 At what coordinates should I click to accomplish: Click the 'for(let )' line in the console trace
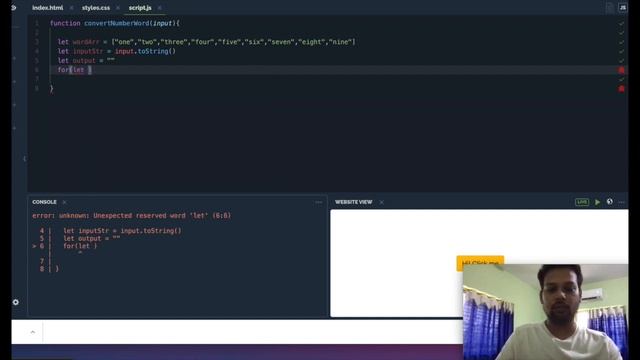pos(80,246)
